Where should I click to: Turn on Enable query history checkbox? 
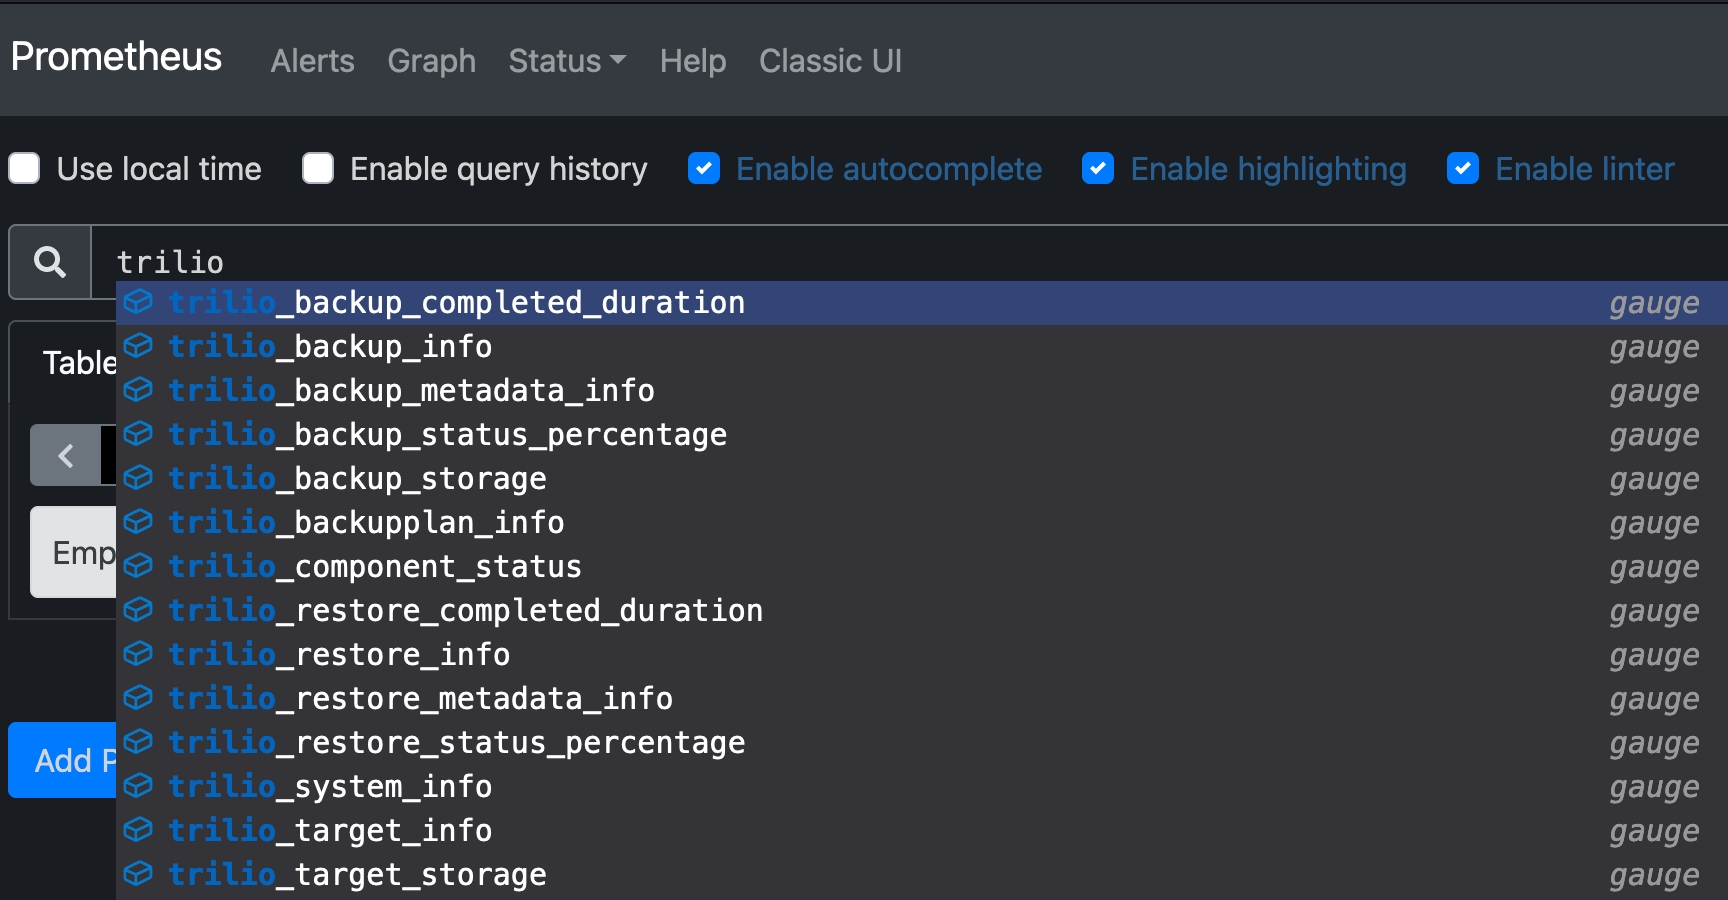point(318,169)
